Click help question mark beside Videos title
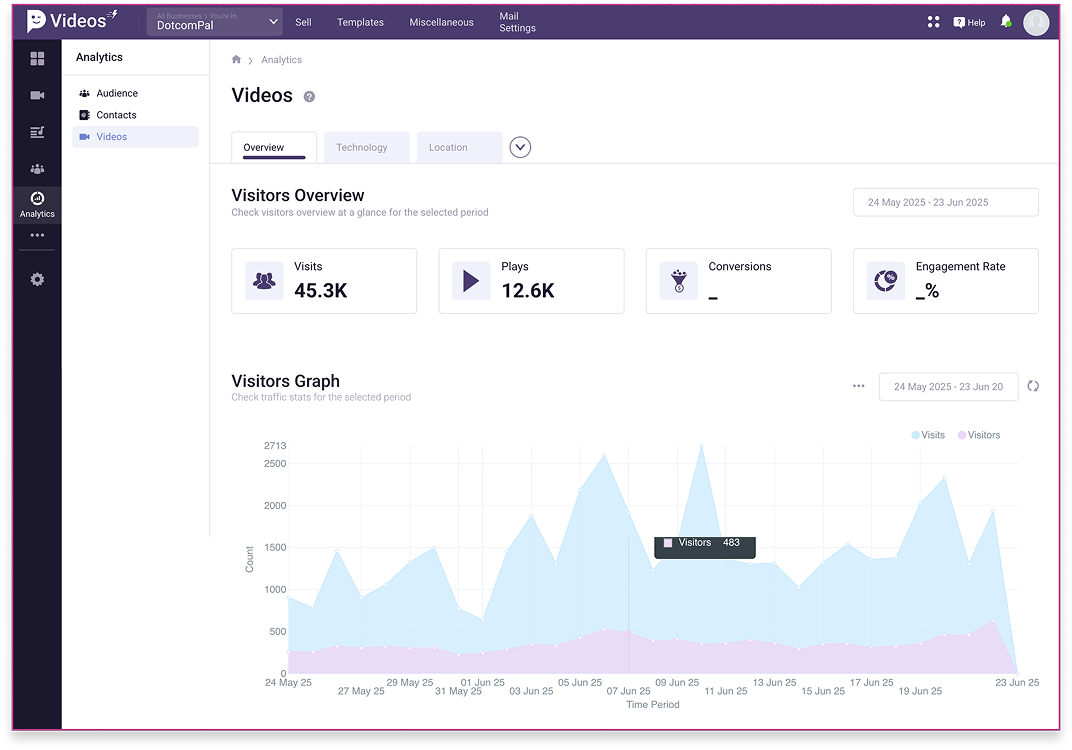The image size is (1072, 750). 309,97
